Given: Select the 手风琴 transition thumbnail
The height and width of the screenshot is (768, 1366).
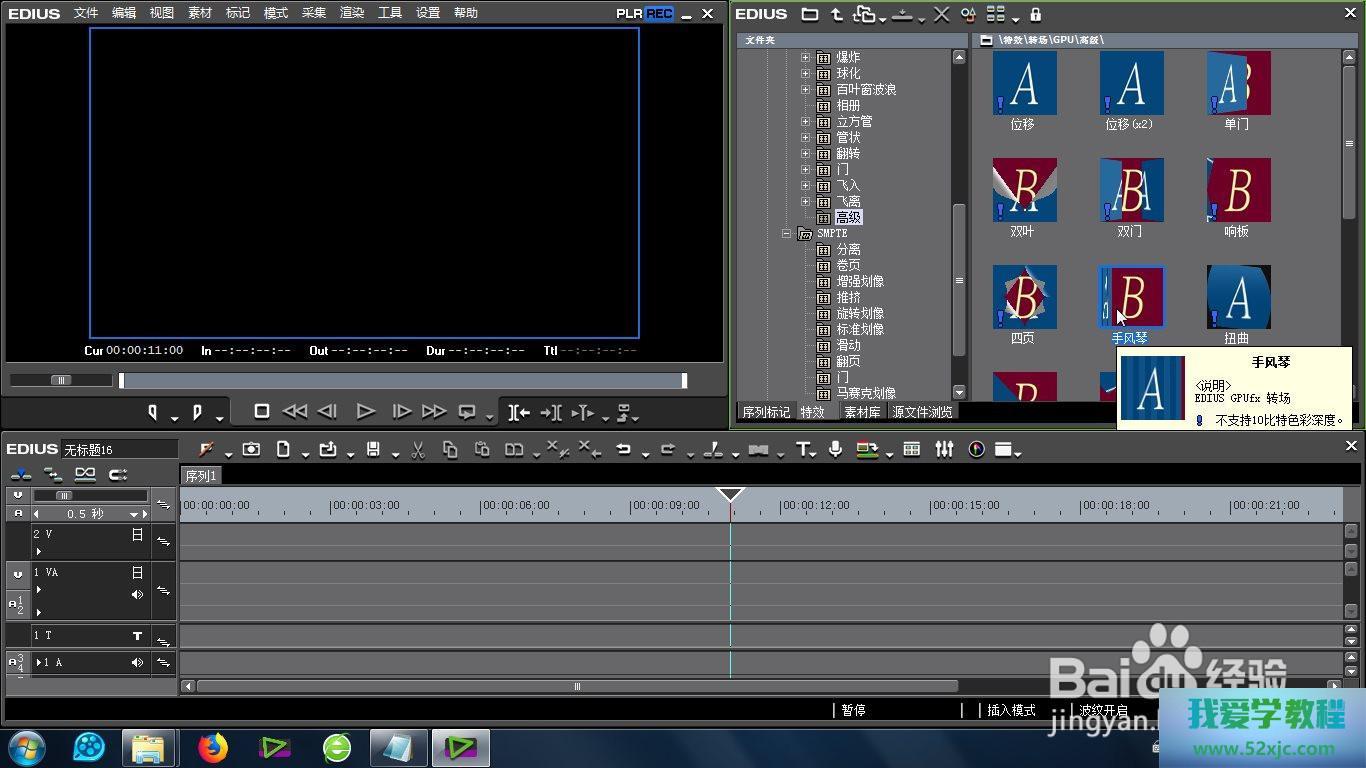Looking at the screenshot, I should [x=1131, y=297].
